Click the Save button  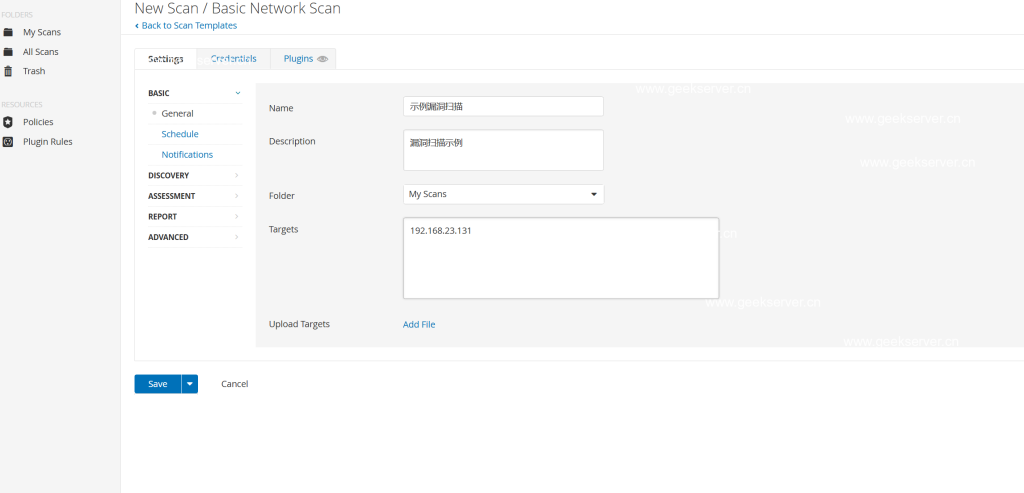pyautogui.click(x=157, y=384)
